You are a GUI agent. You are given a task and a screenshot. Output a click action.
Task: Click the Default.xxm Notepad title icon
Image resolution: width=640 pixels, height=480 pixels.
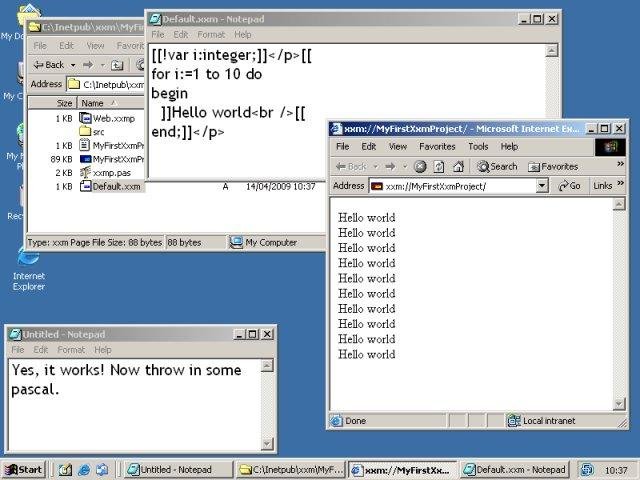(x=155, y=19)
